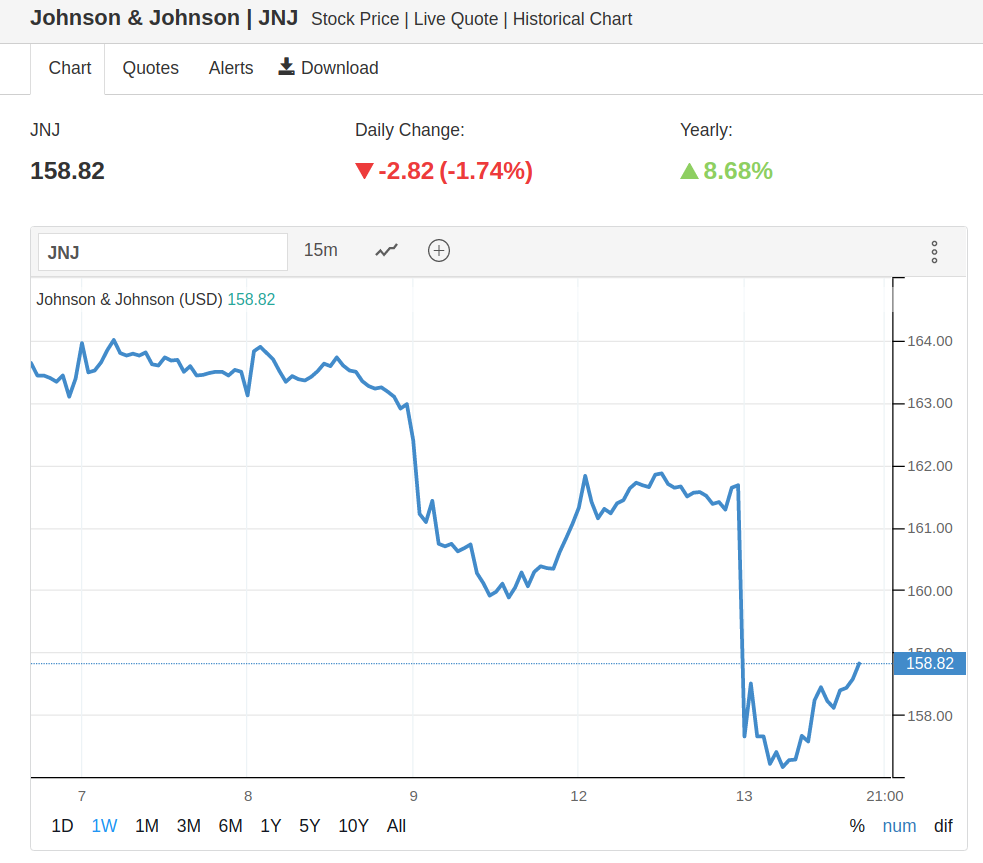Viewport: 983px width, 863px height.
Task: Choose the 3M time range
Action: point(189,826)
